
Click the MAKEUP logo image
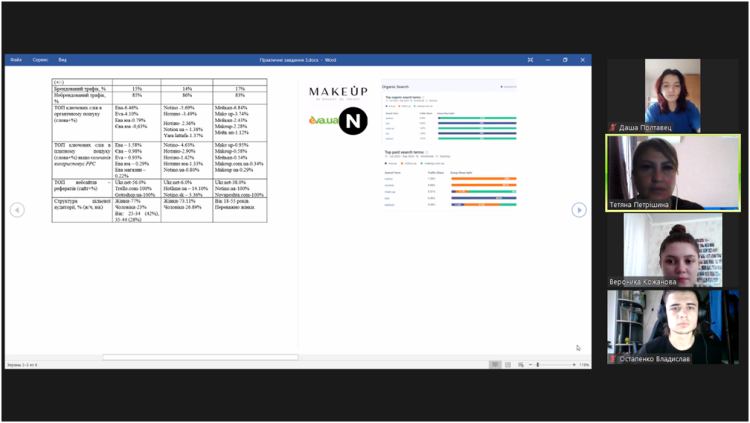(x=338, y=92)
